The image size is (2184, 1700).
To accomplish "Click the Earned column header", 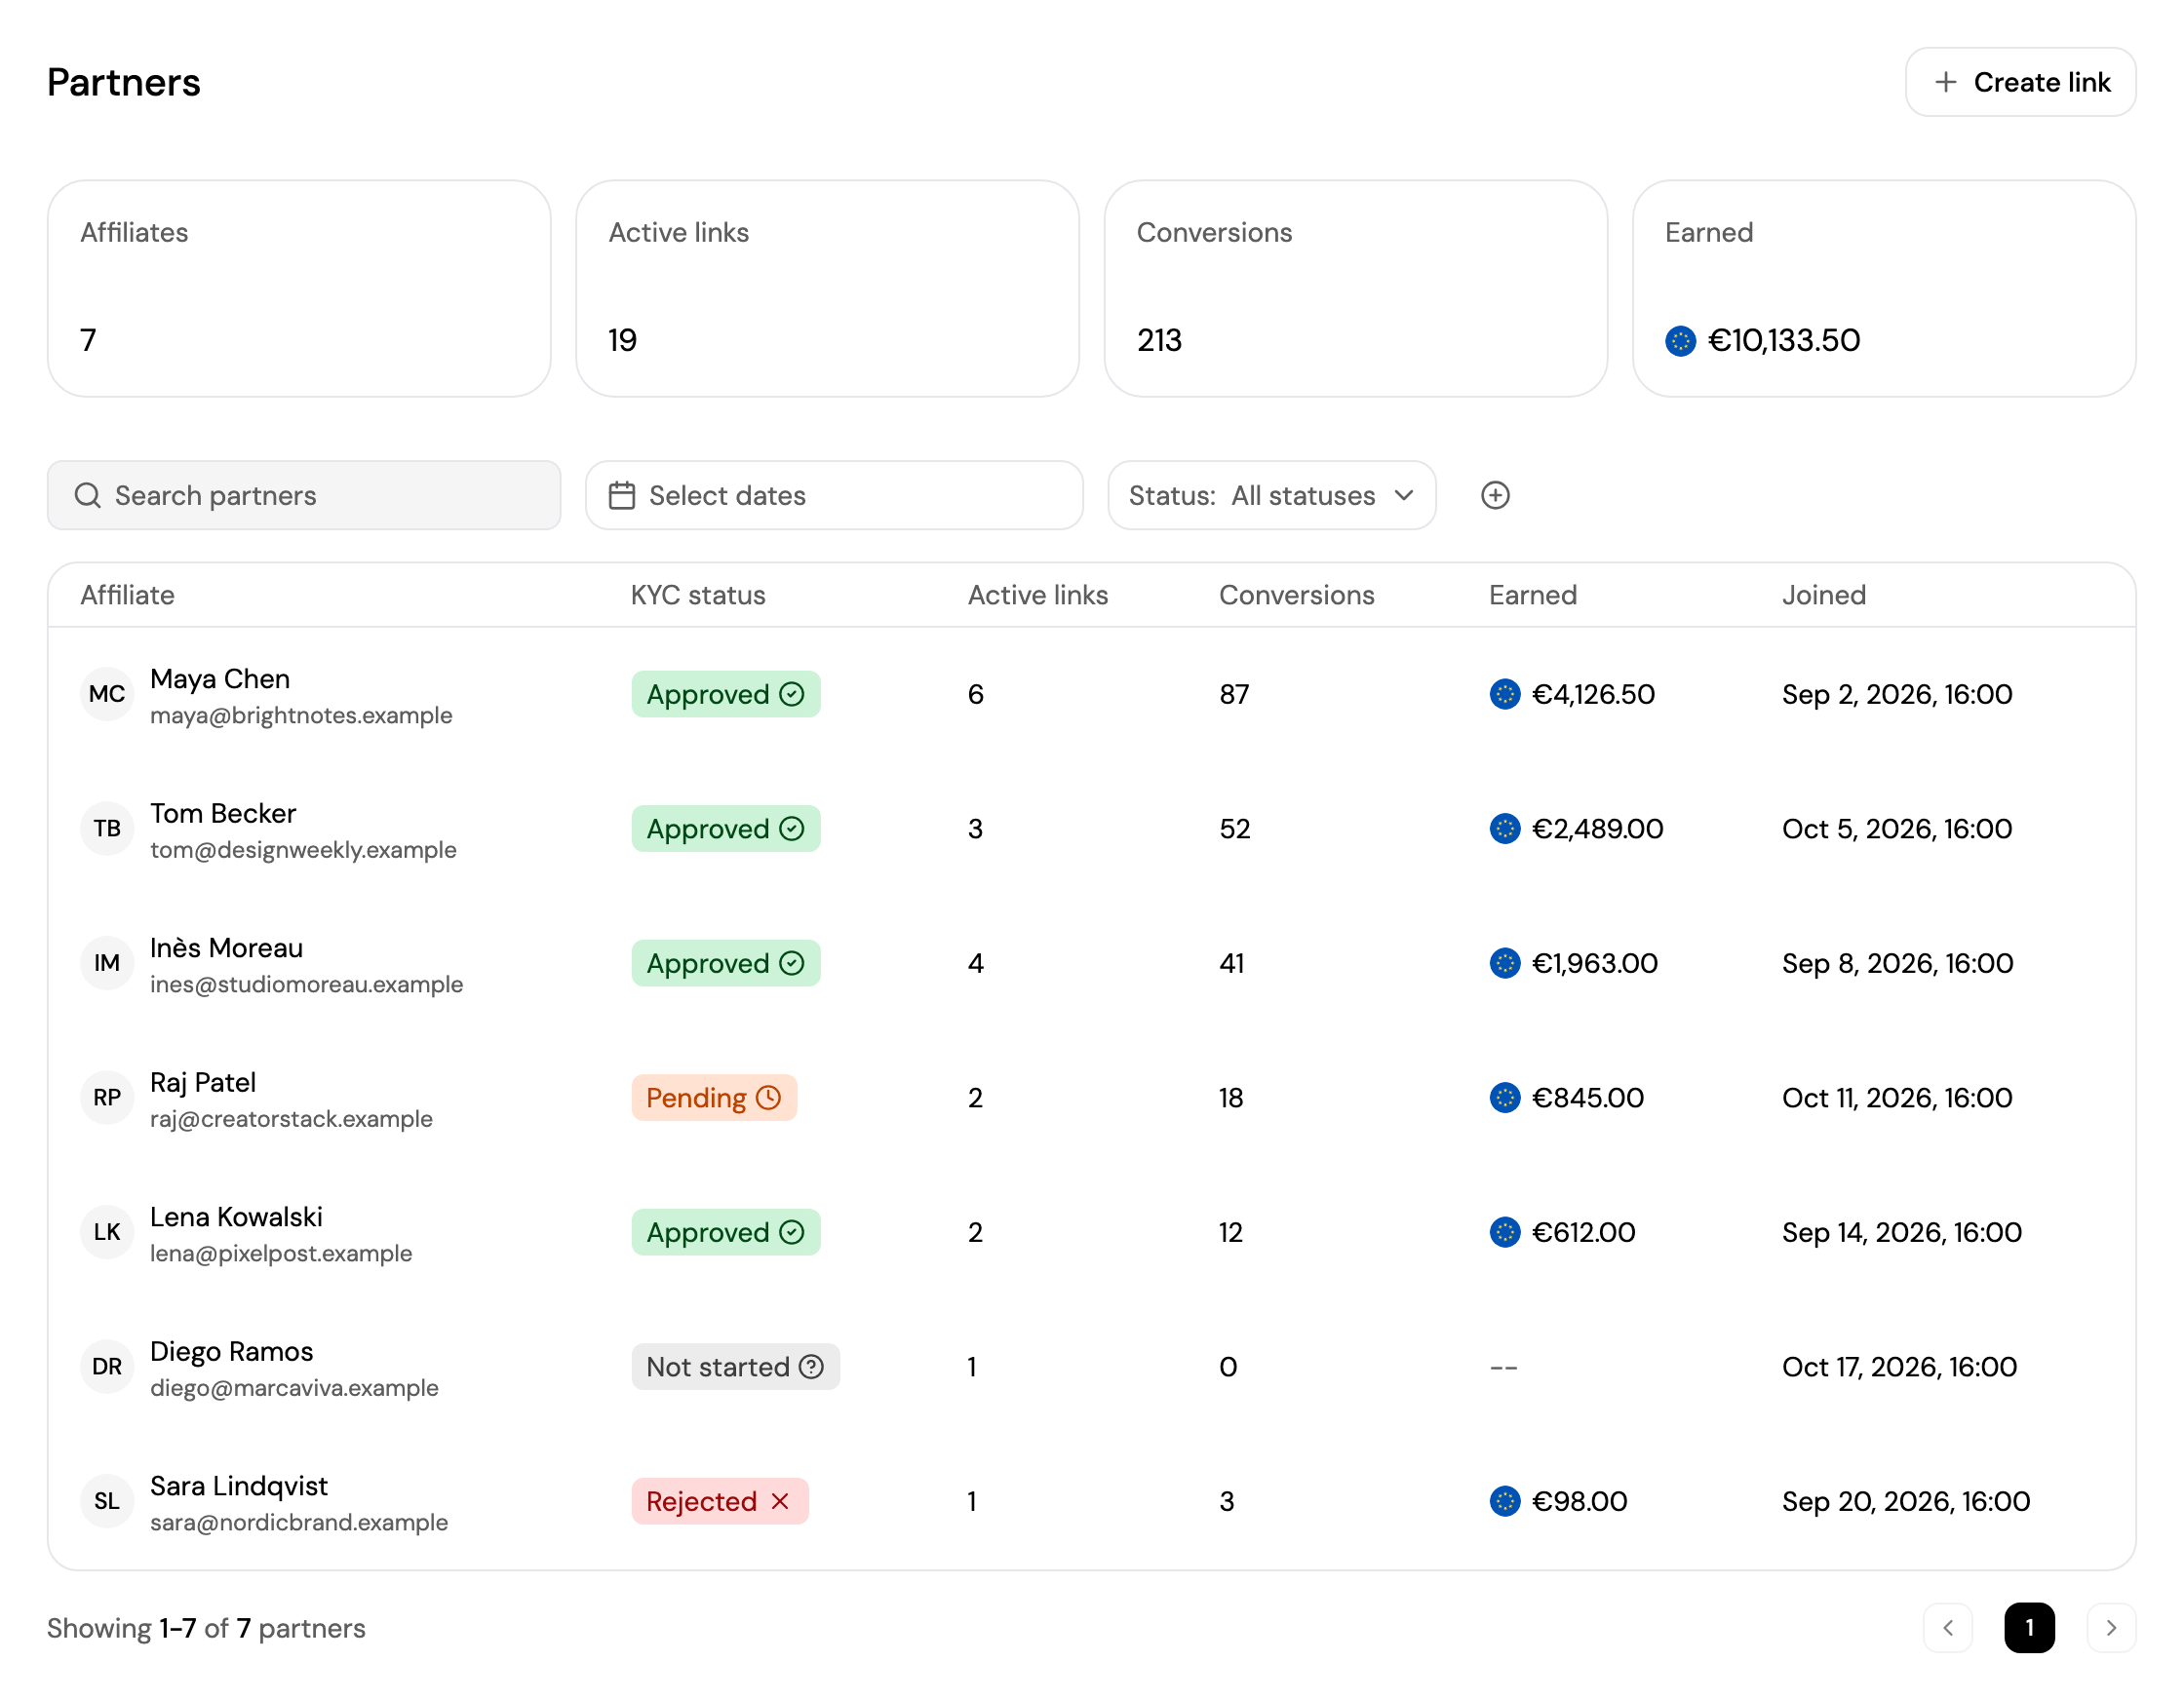I will click(x=1533, y=595).
